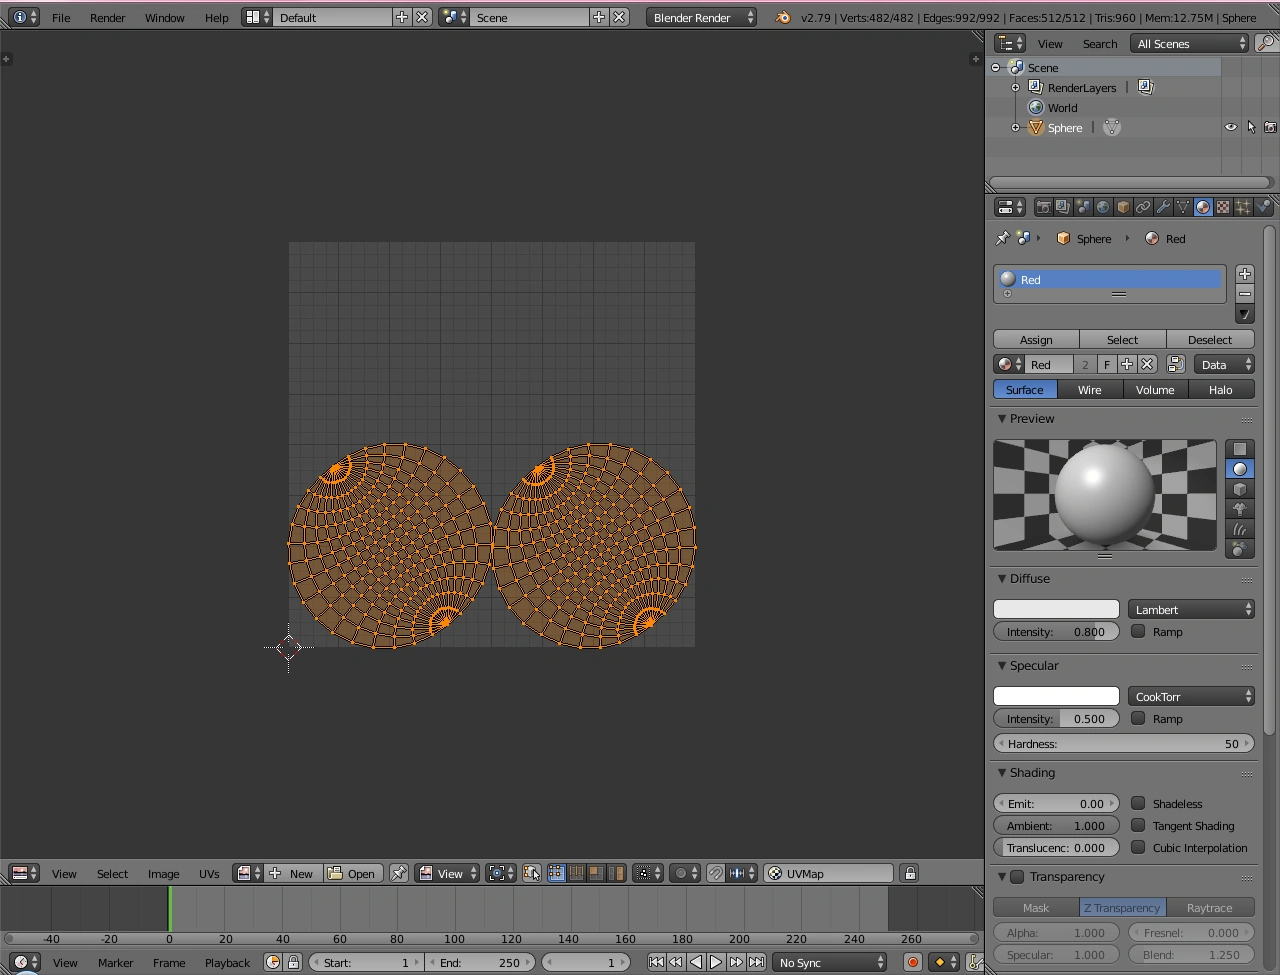
Task: Collapse the Specular panel
Action: (1003, 666)
